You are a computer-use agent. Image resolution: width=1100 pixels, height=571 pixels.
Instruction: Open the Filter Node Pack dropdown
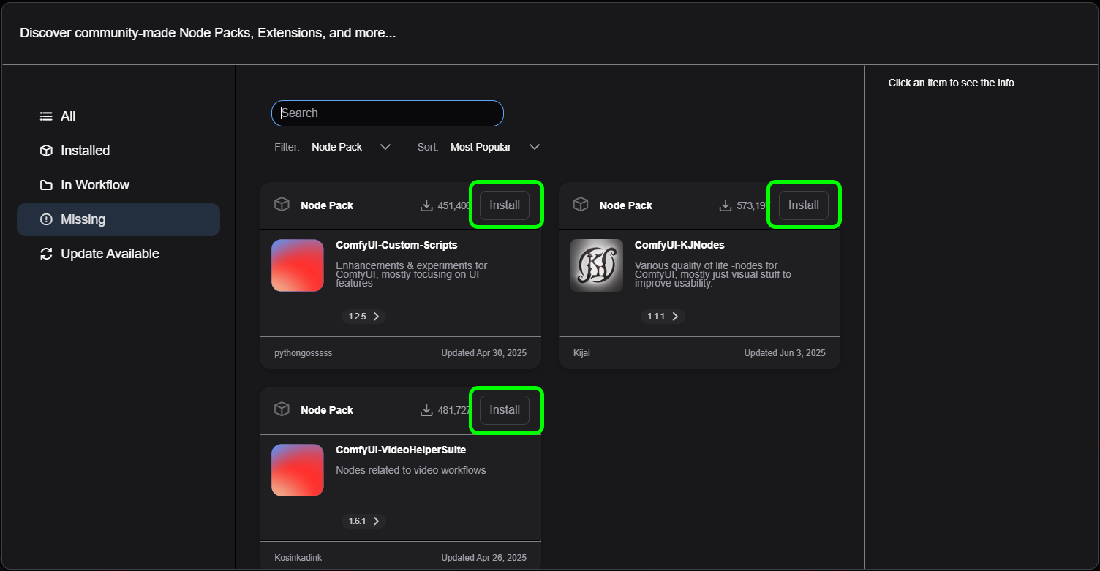point(350,147)
